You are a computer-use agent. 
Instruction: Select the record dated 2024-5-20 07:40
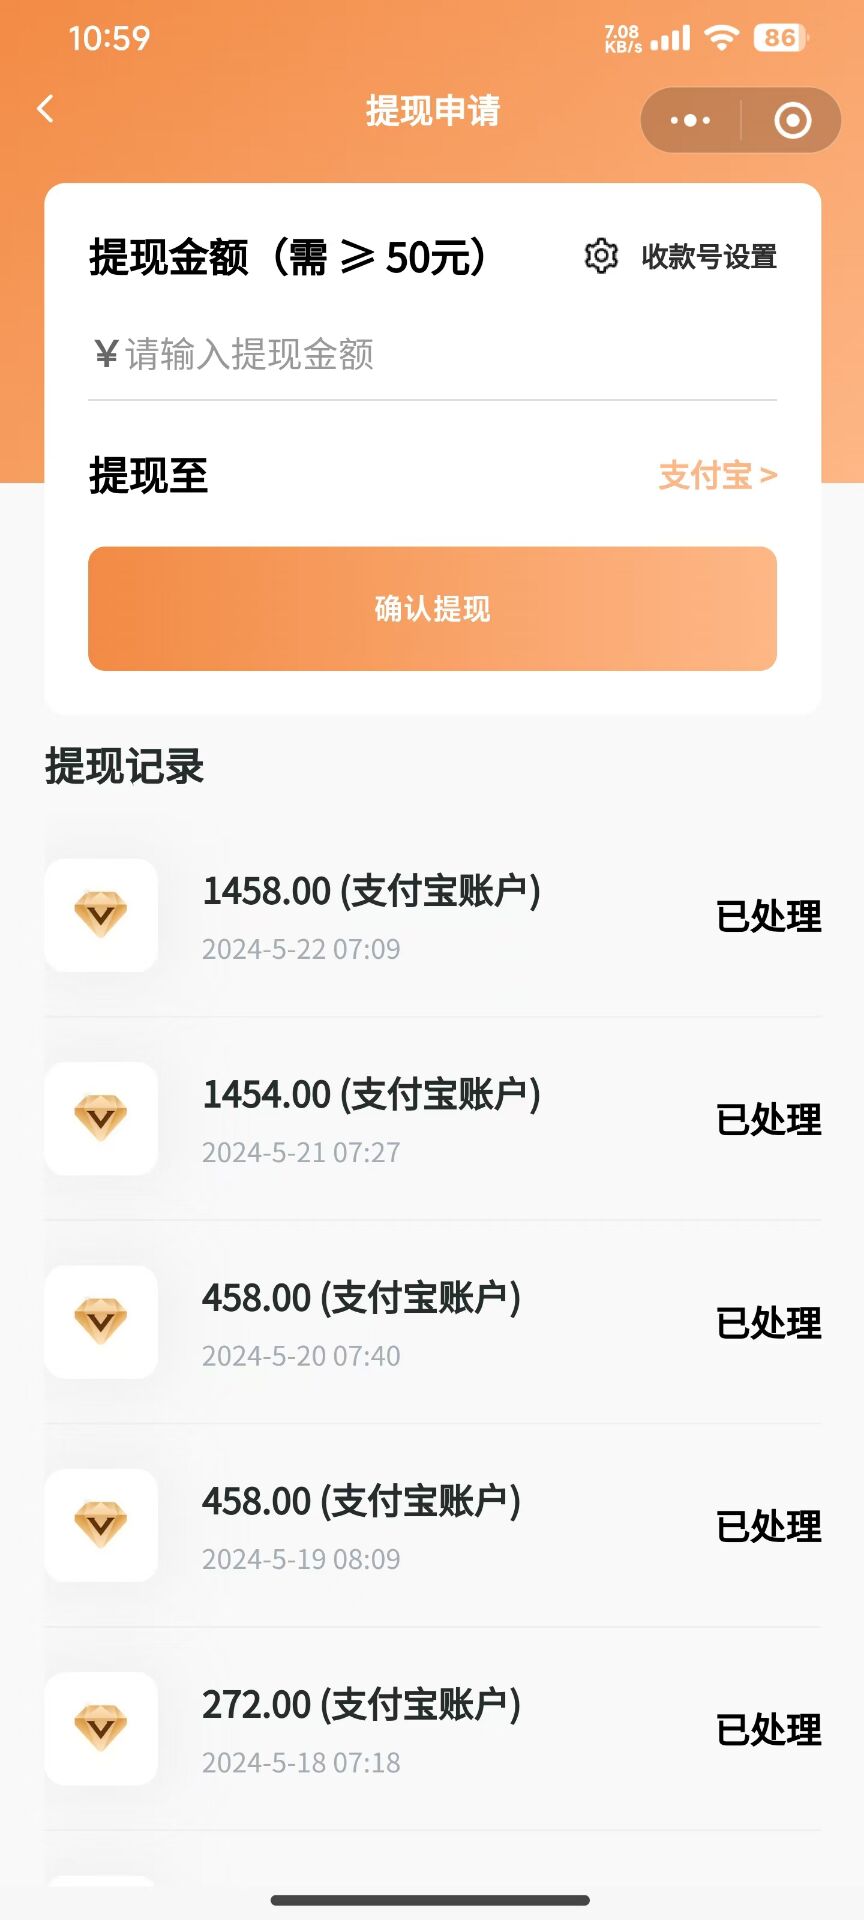pos(301,1355)
